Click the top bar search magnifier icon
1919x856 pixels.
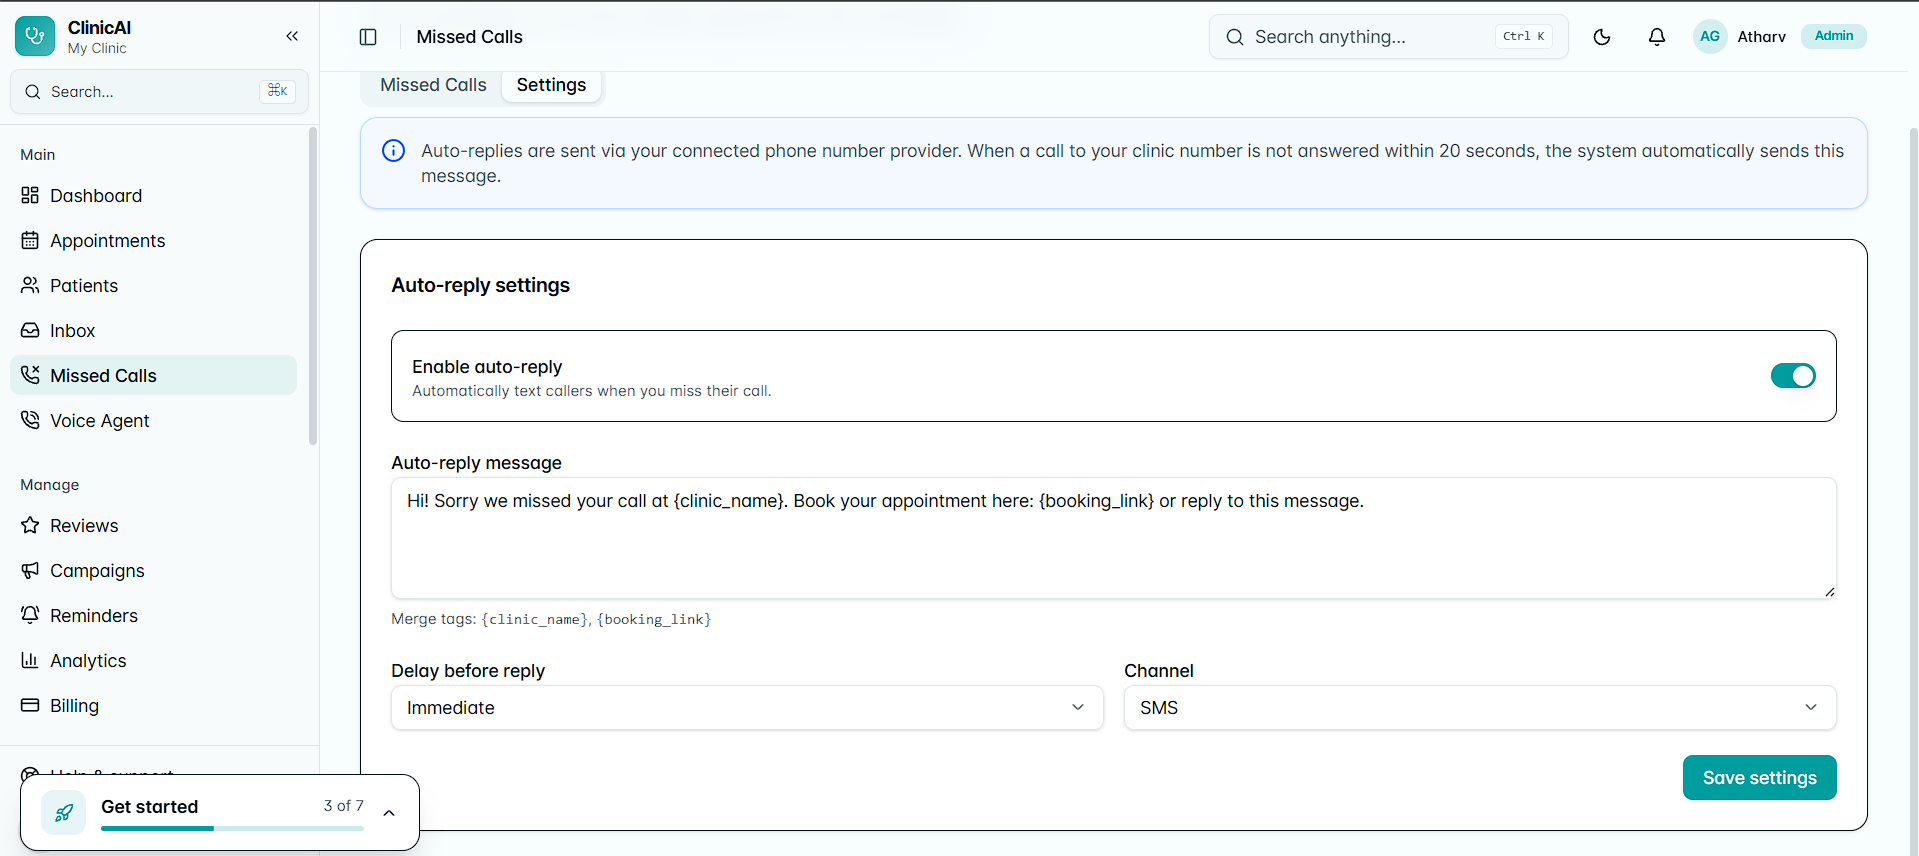tap(1235, 37)
